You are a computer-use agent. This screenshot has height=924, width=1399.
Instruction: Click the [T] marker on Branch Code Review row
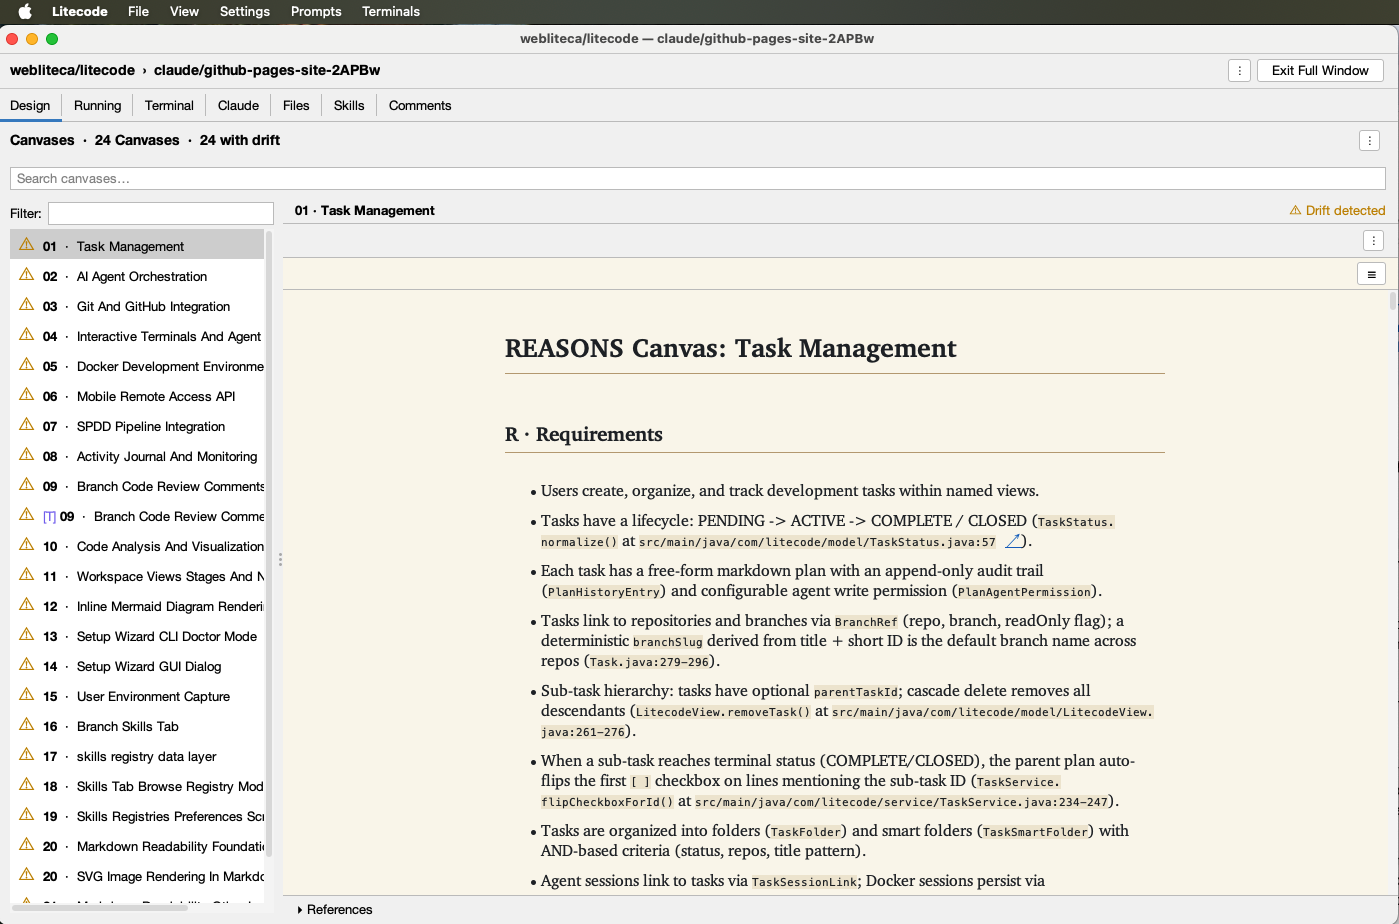(x=49, y=516)
